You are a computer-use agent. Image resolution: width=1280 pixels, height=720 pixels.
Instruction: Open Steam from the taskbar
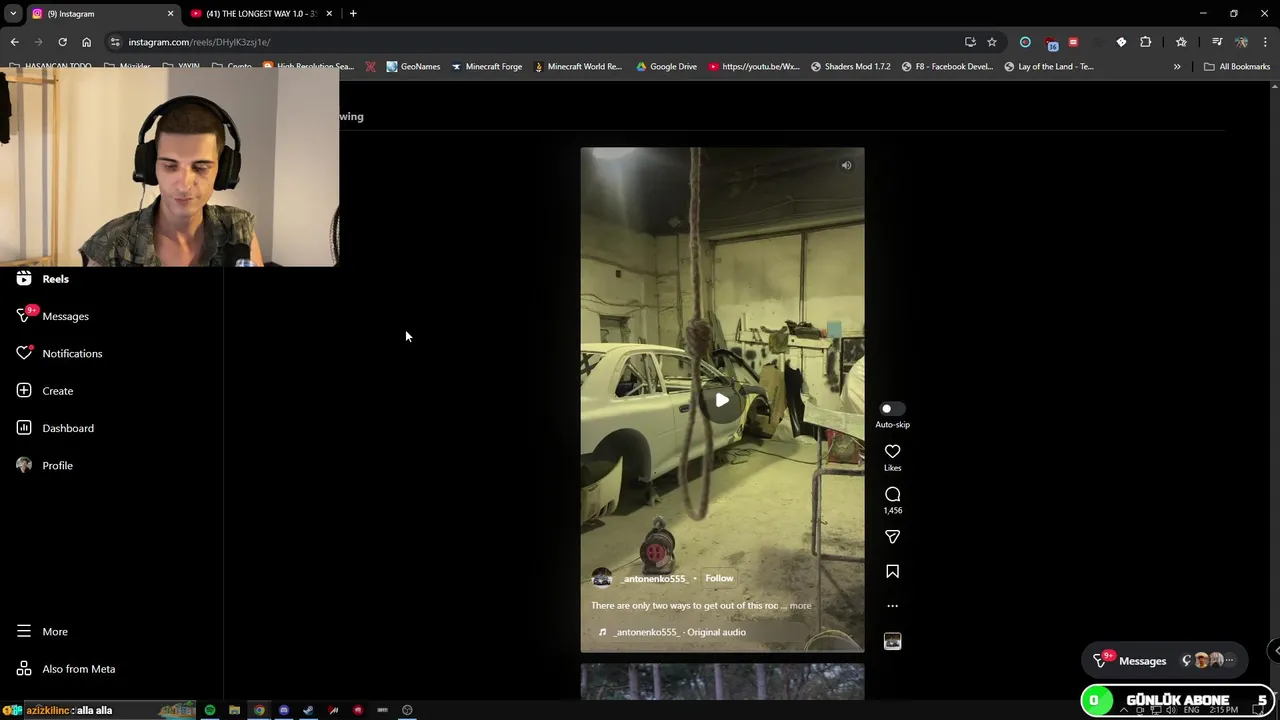308,710
